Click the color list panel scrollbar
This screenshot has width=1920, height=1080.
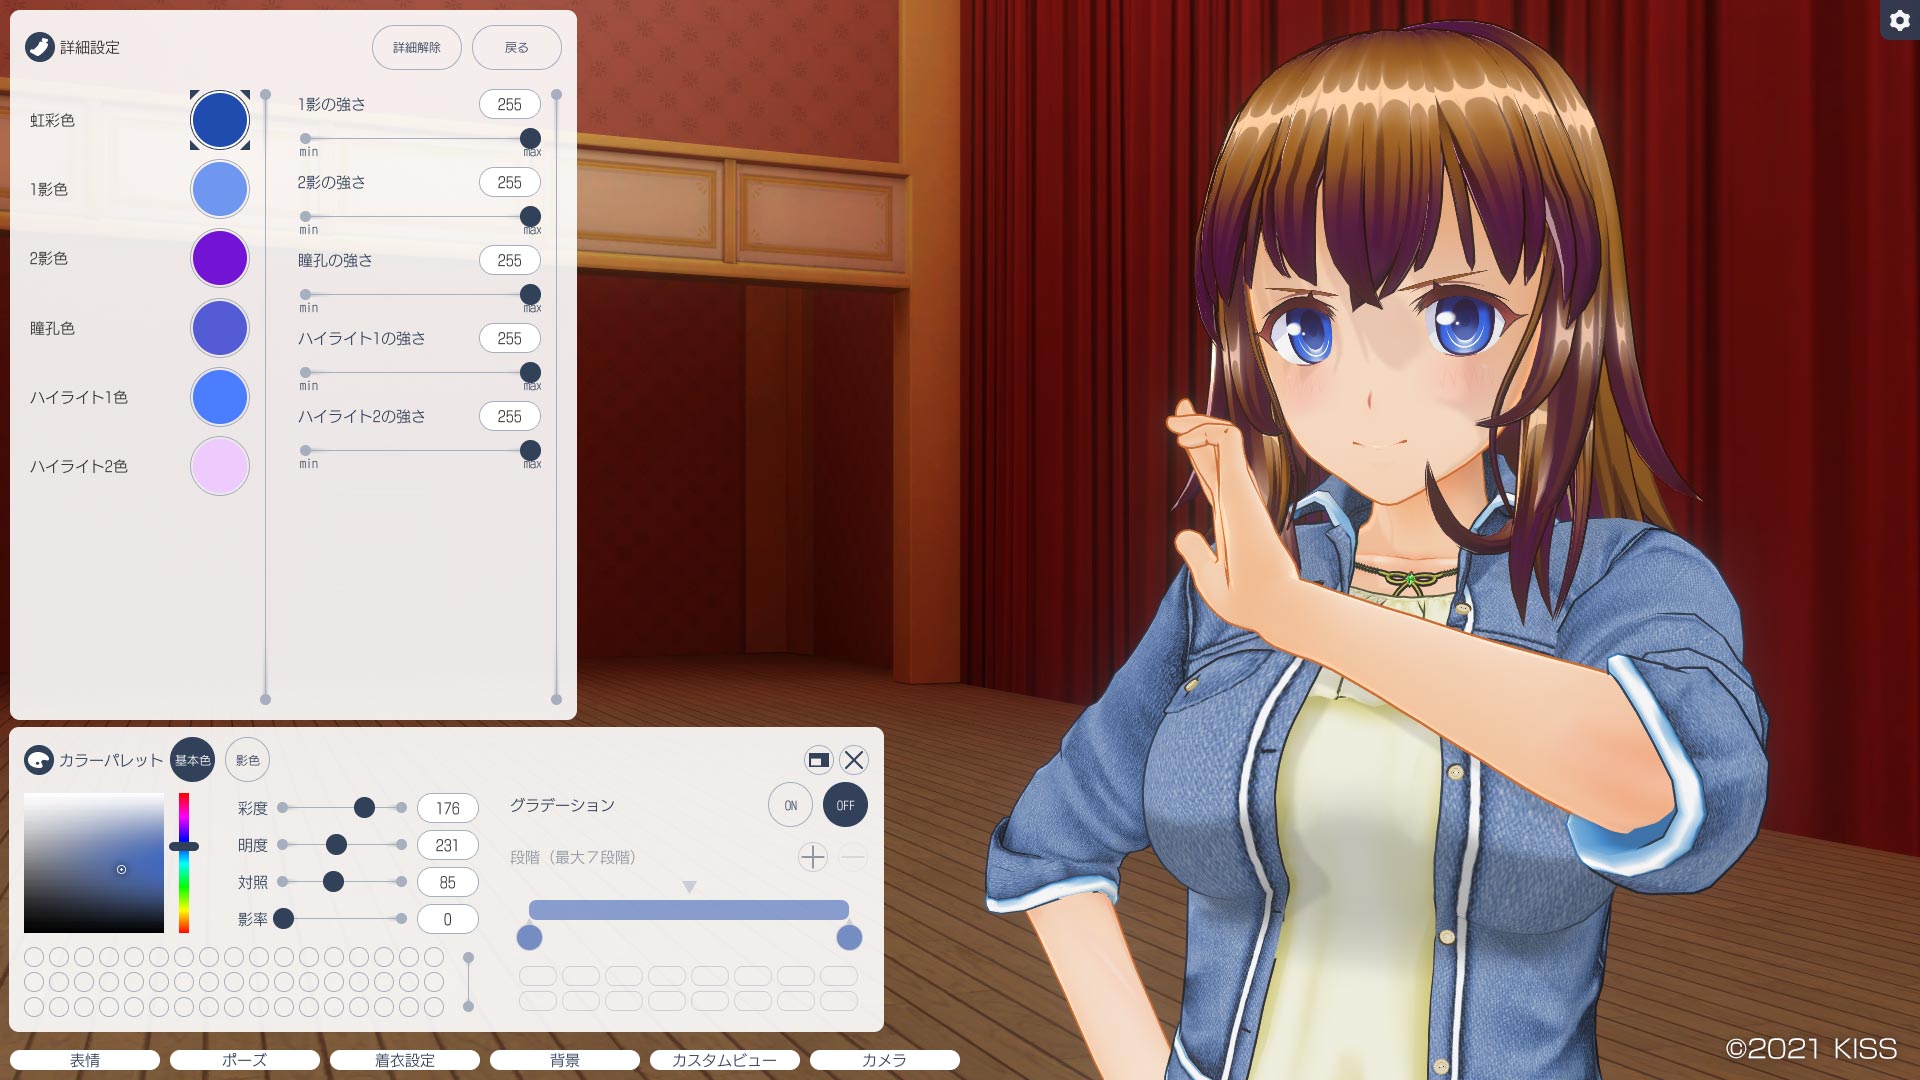point(265,397)
